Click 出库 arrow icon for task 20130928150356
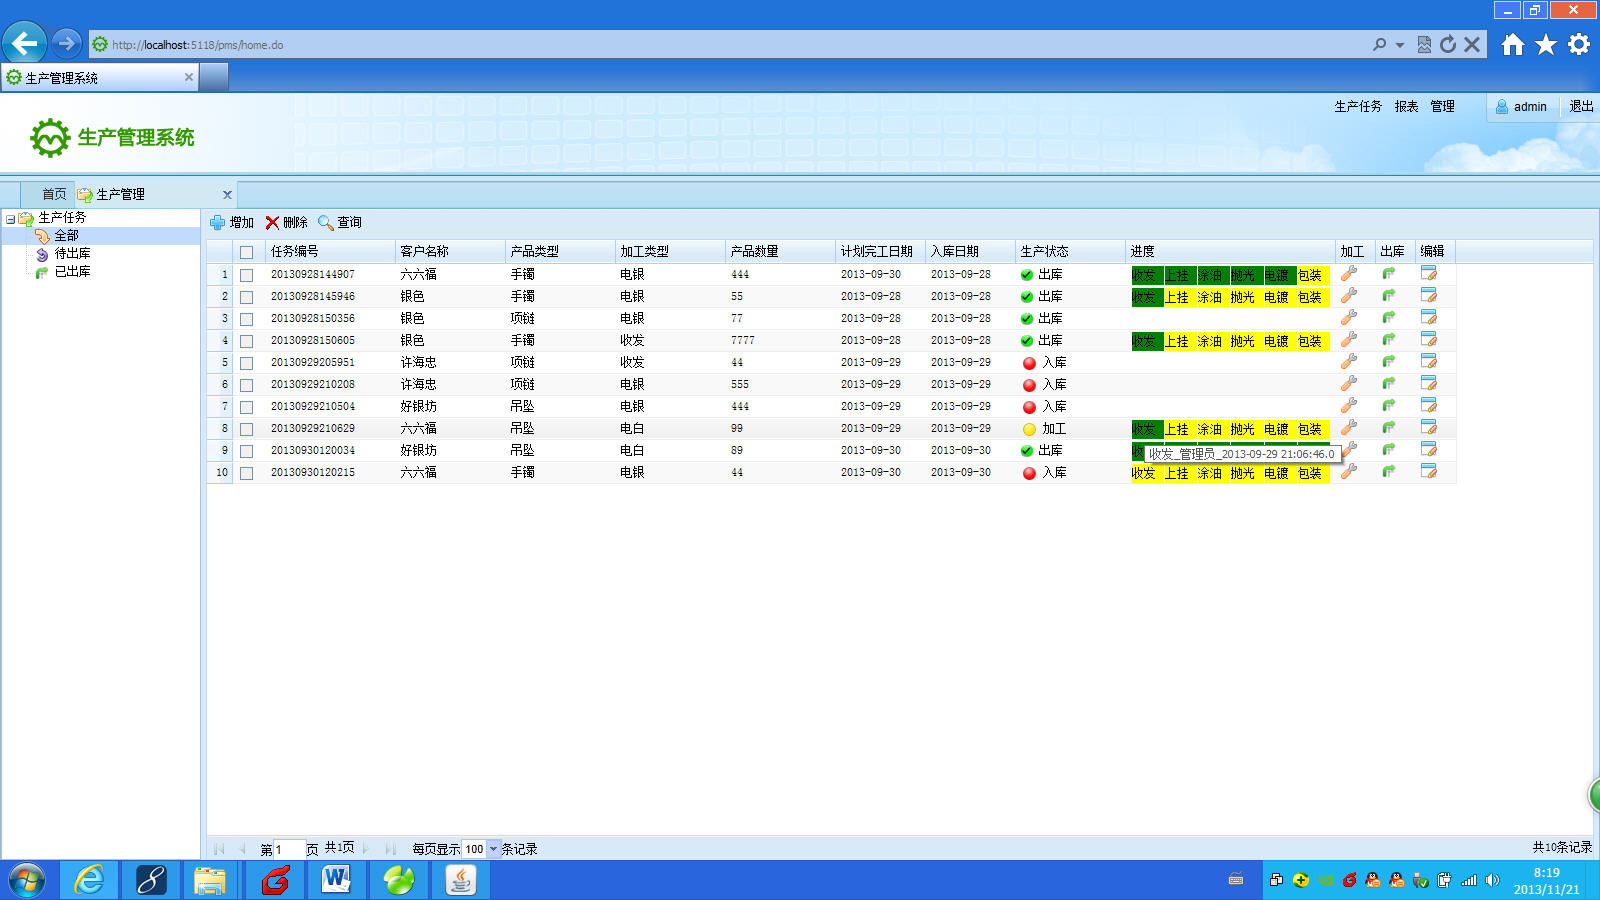 1389,318
